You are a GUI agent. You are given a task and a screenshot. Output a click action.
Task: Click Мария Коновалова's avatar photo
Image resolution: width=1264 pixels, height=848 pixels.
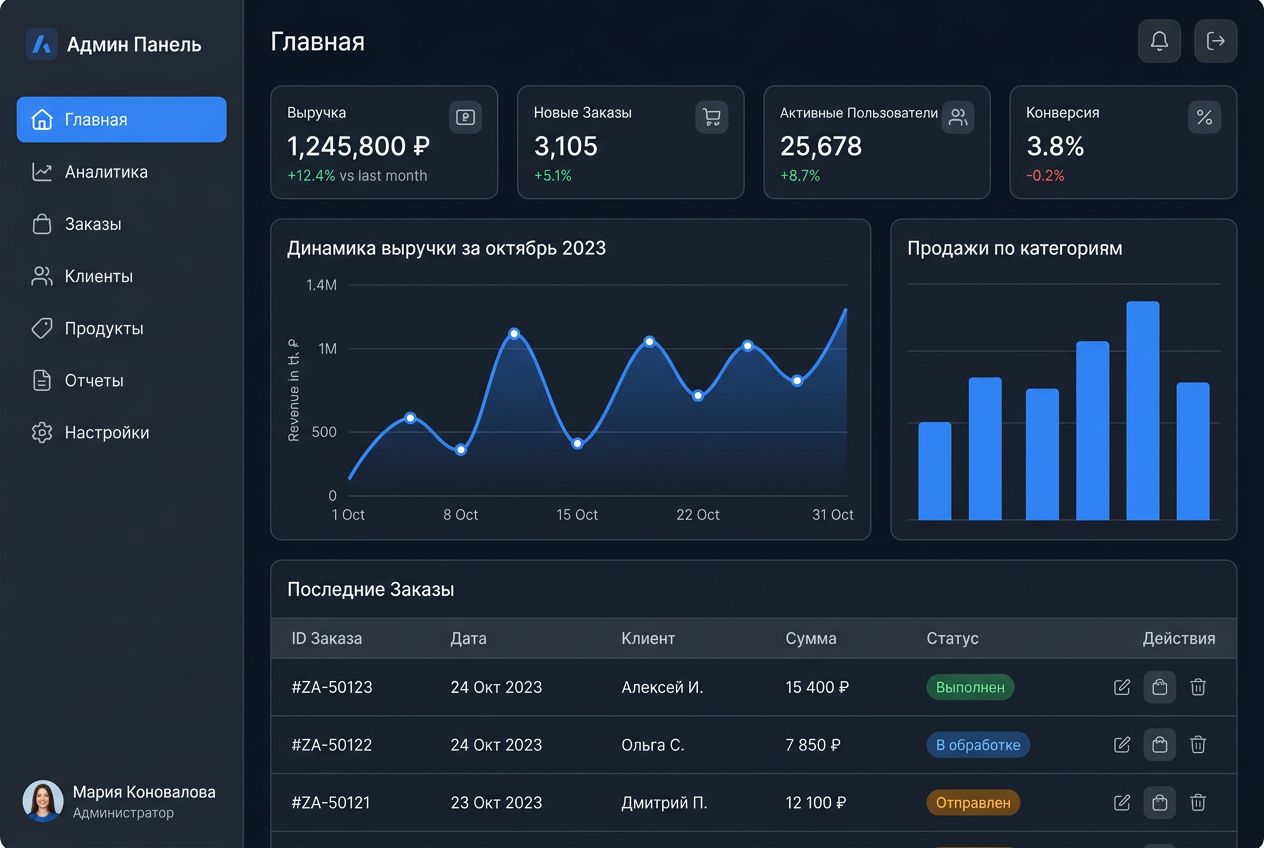coord(43,801)
